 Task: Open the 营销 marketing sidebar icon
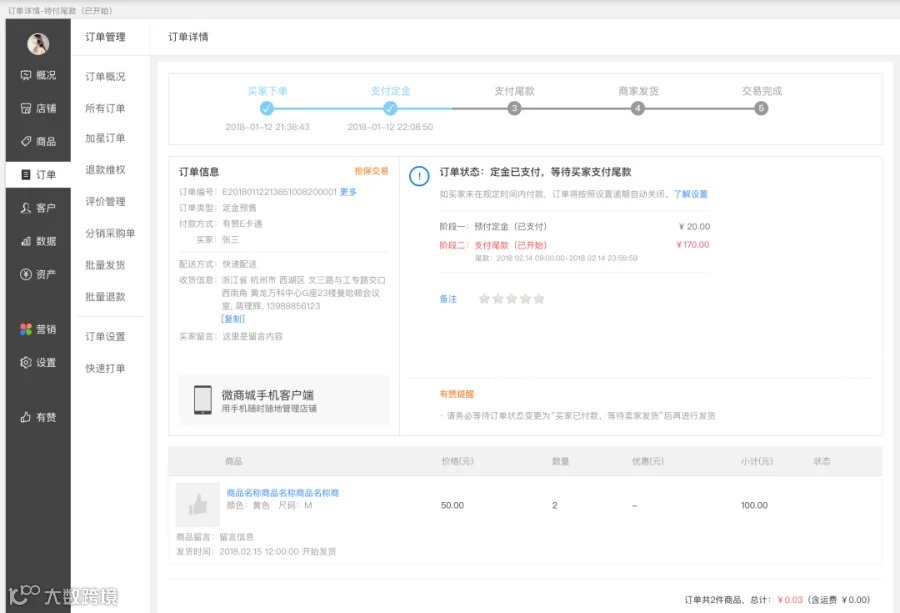[x=26, y=329]
